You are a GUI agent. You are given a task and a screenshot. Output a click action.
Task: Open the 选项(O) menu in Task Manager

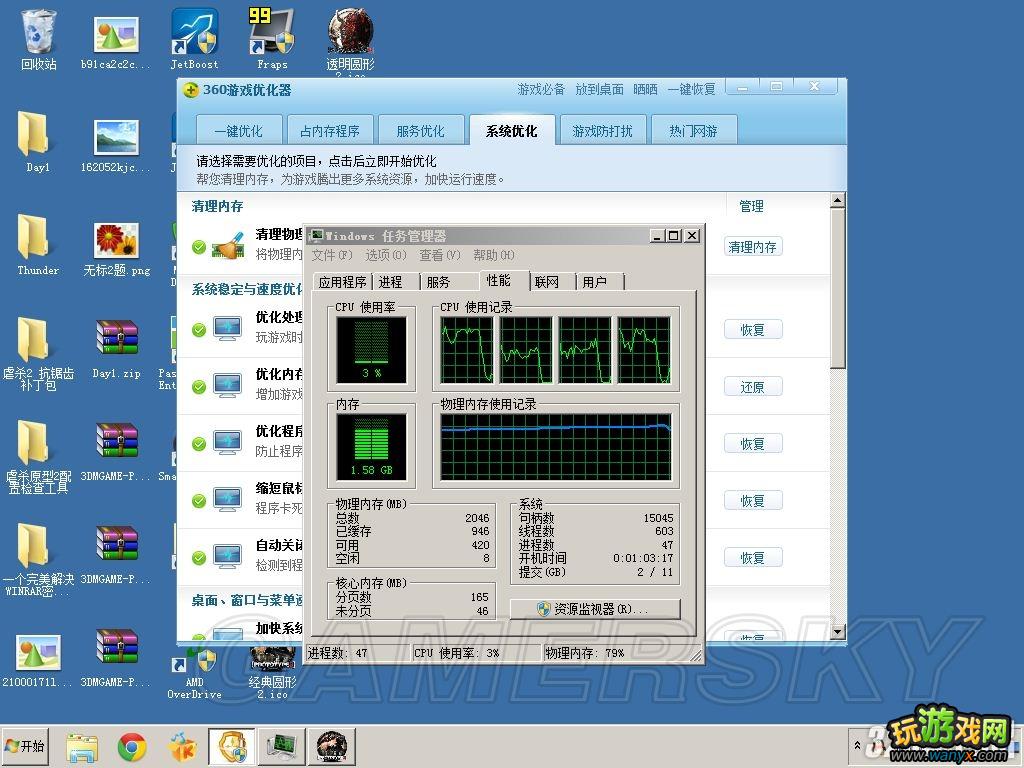click(385, 255)
